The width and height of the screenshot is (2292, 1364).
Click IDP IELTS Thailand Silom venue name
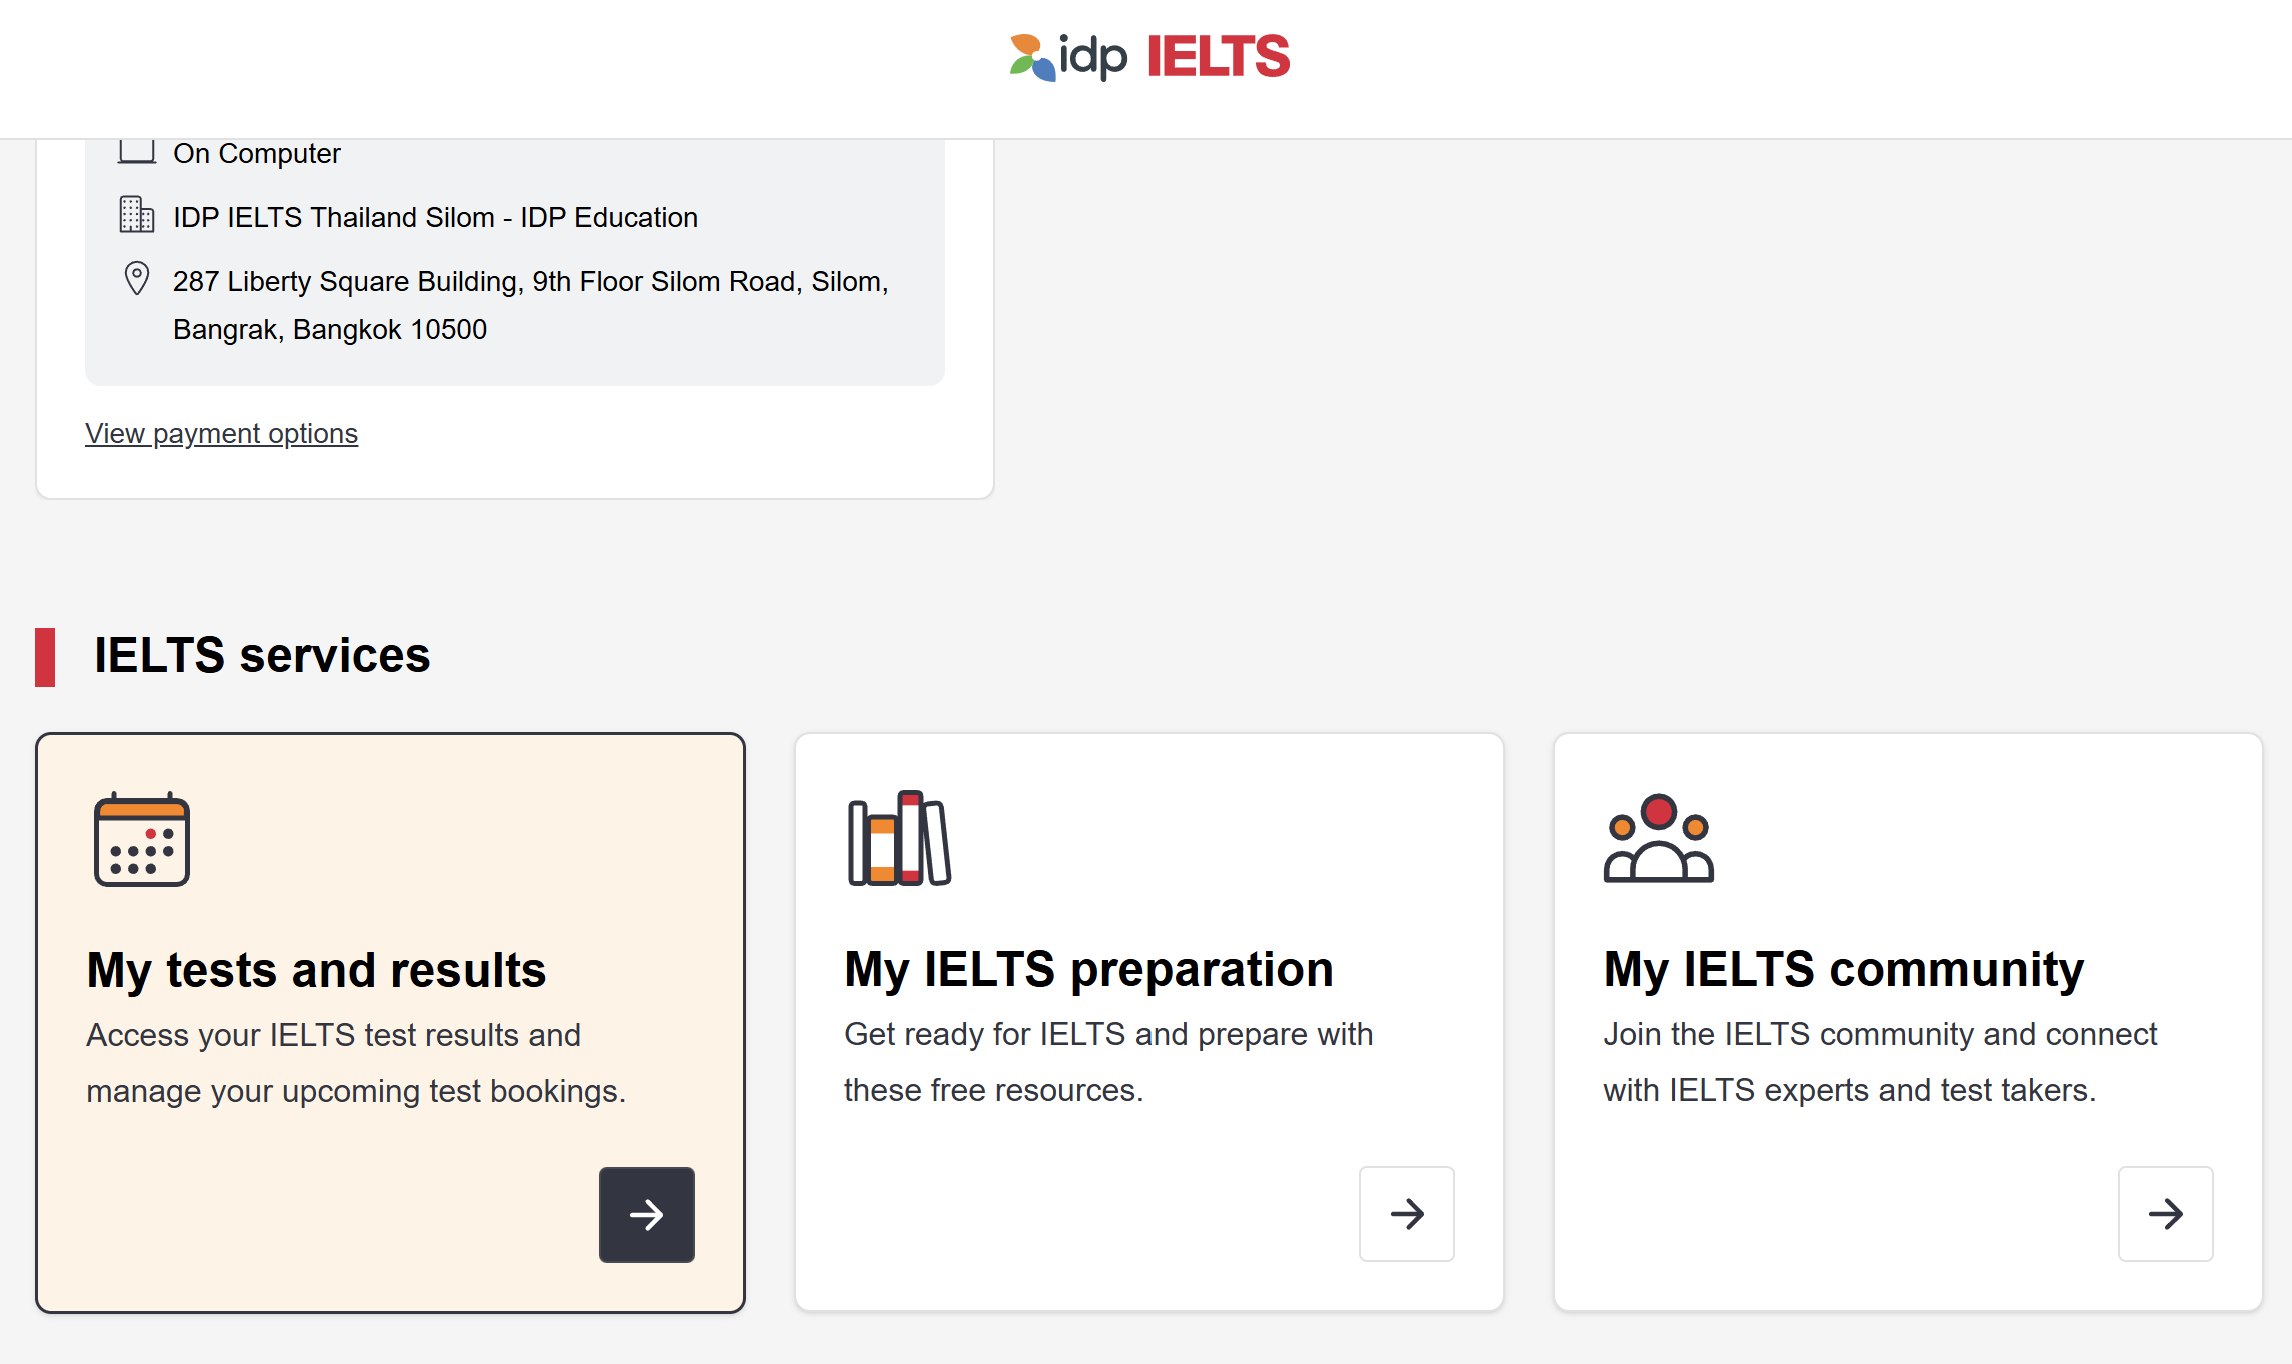click(434, 216)
